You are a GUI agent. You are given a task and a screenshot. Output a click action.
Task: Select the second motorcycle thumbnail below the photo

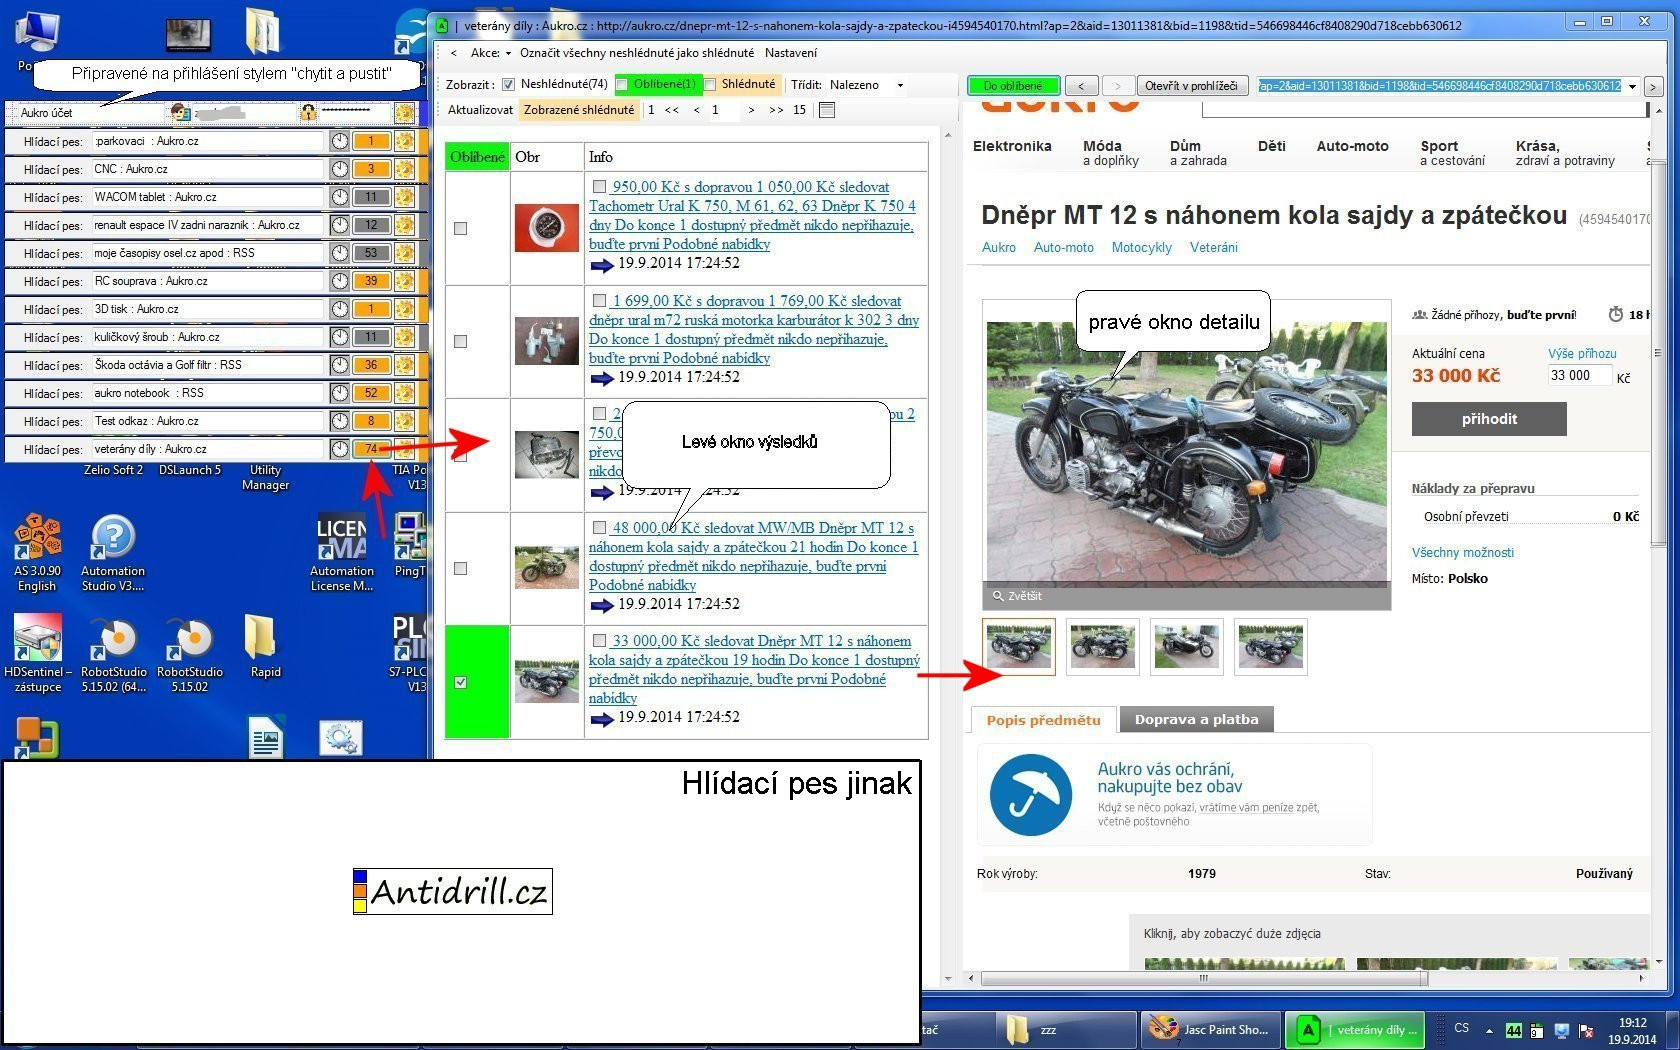point(1102,647)
